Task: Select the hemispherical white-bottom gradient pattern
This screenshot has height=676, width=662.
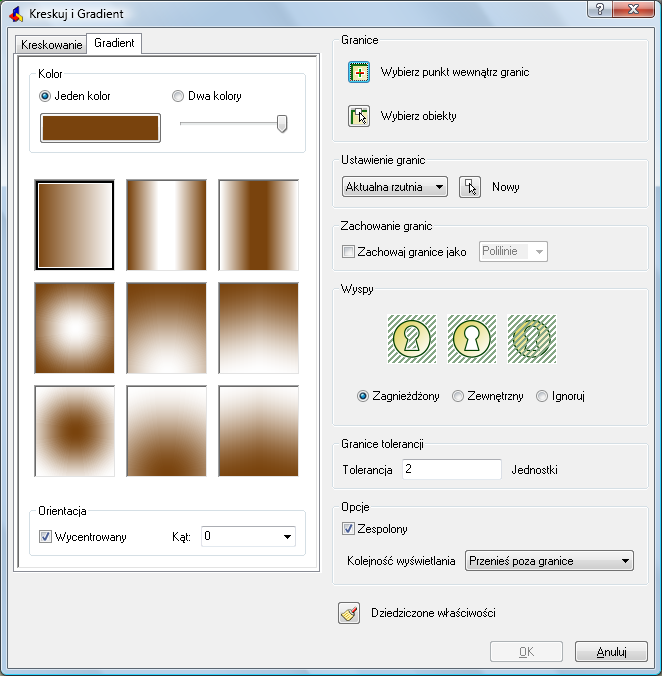Action: 166,328
